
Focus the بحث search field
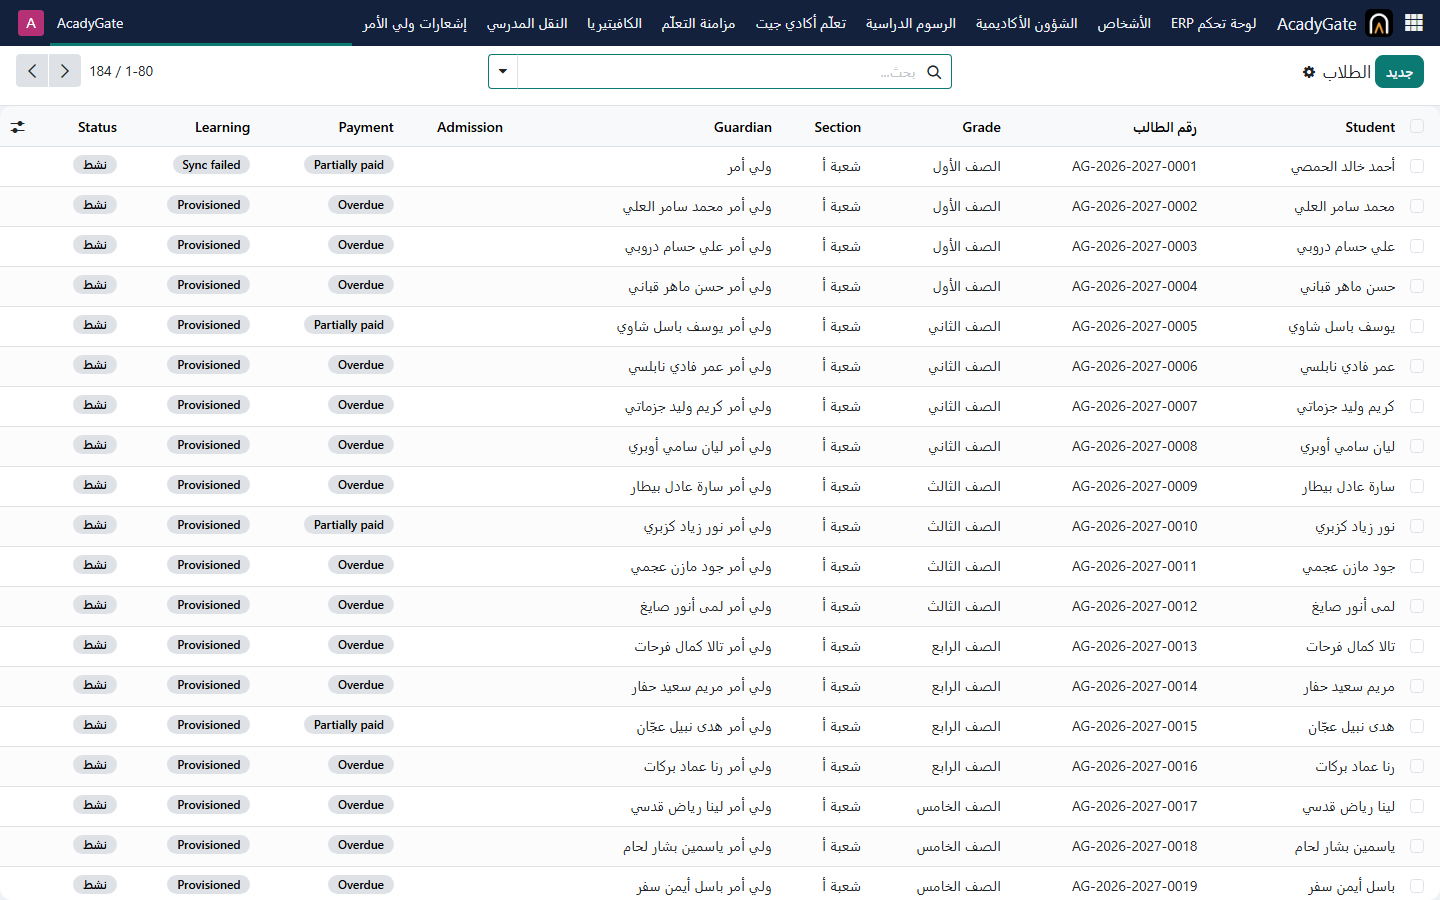pos(720,72)
